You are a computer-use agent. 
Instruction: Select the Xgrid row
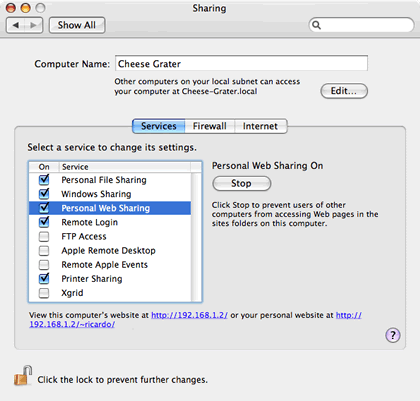coord(110,293)
